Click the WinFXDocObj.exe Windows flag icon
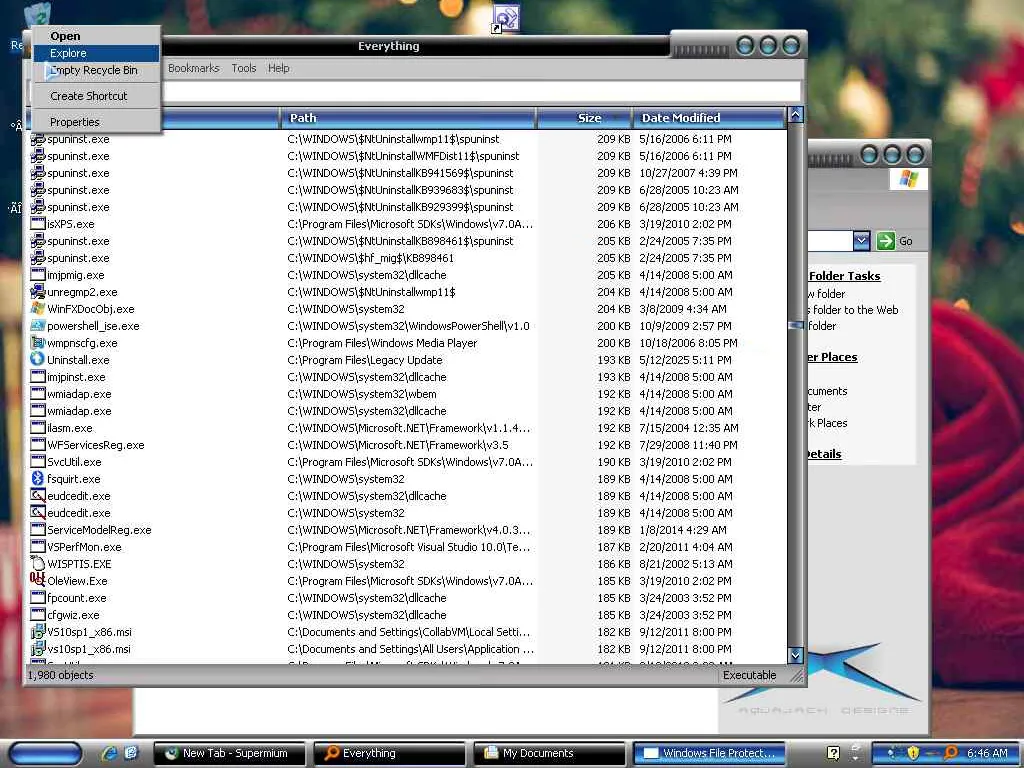The height and width of the screenshot is (768, 1024). pyautogui.click(x=37, y=308)
